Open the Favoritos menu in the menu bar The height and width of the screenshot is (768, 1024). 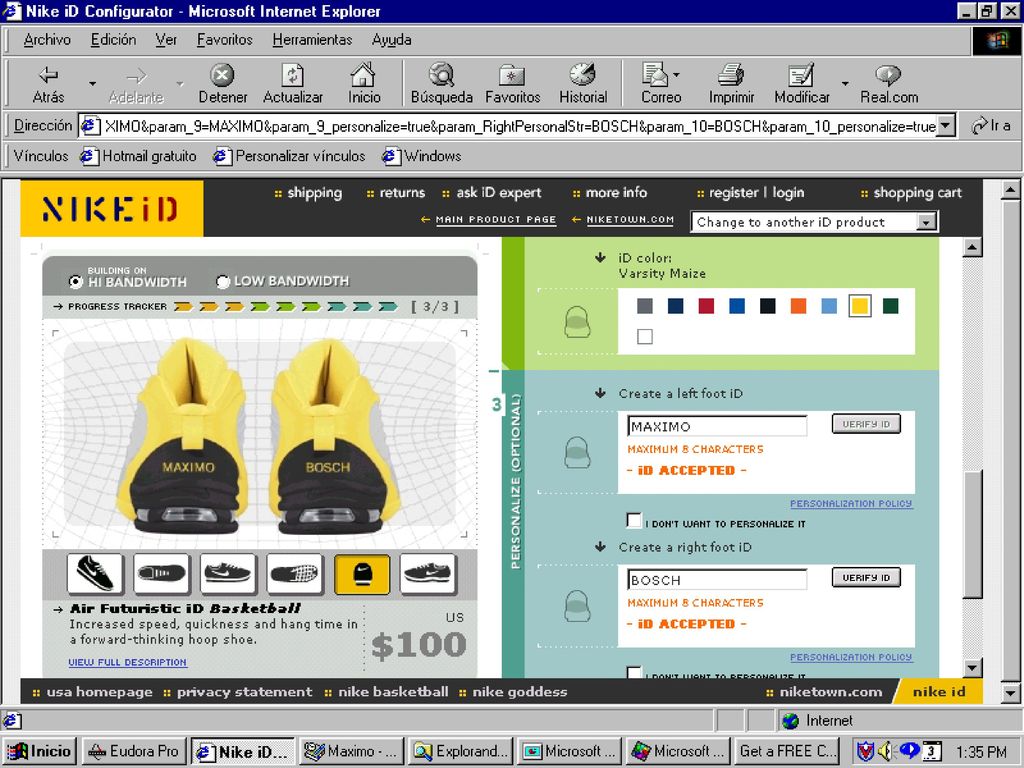point(225,40)
